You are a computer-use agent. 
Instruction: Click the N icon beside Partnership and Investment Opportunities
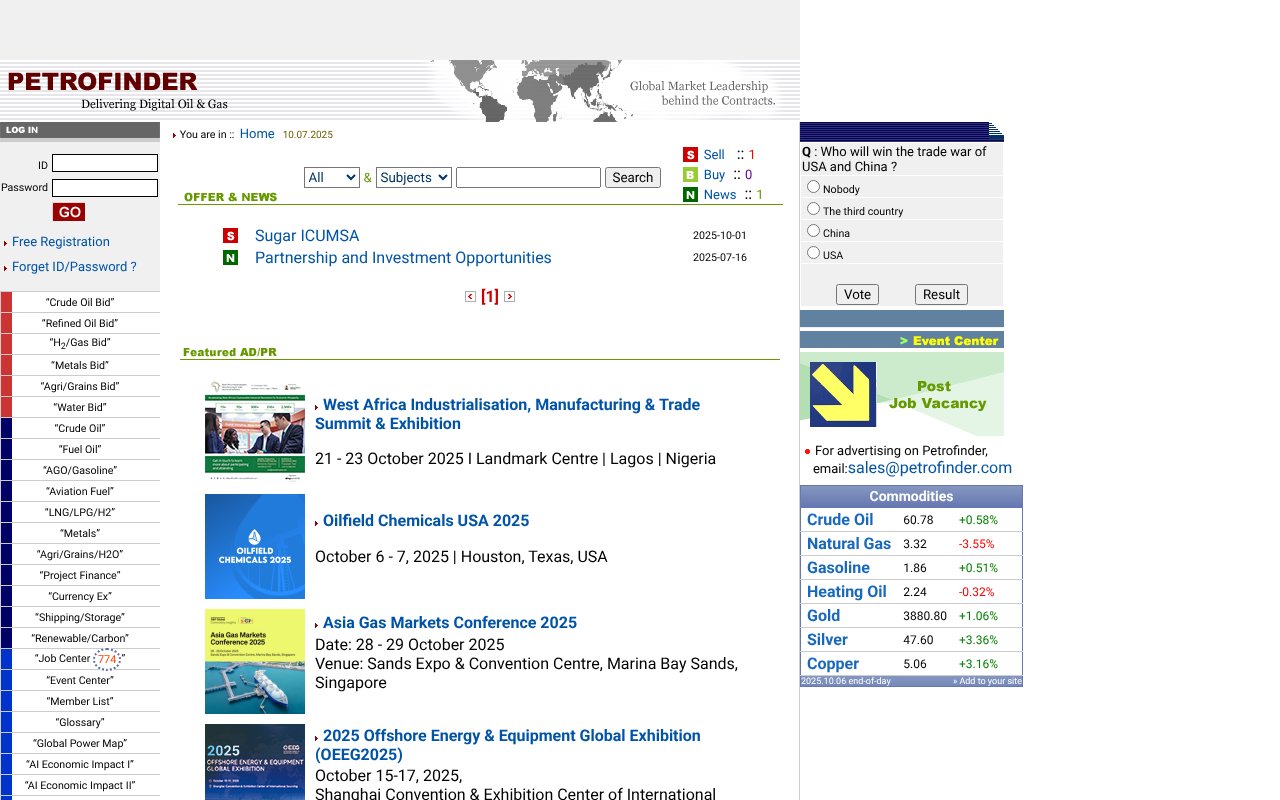[230, 257]
